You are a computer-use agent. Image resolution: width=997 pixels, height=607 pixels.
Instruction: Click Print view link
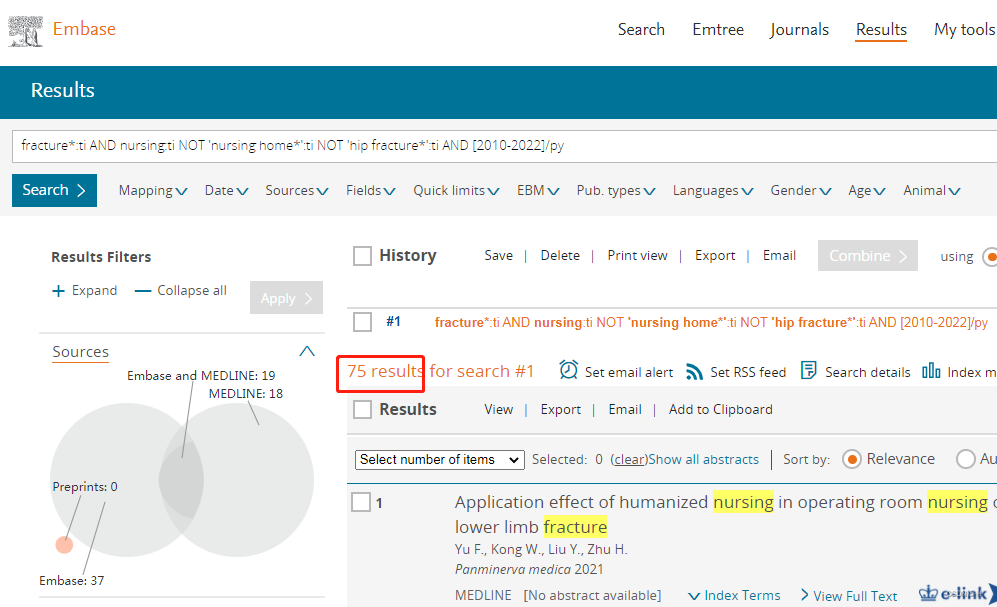click(637, 256)
